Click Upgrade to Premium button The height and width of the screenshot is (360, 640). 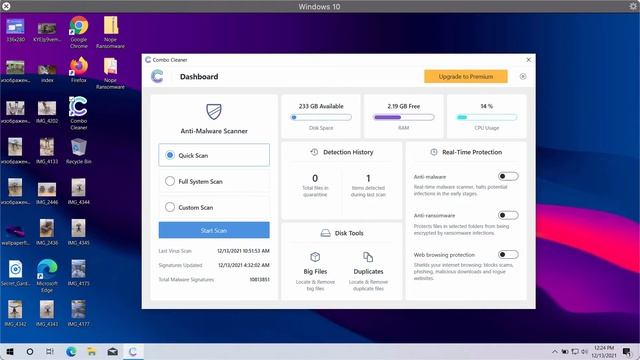click(466, 76)
